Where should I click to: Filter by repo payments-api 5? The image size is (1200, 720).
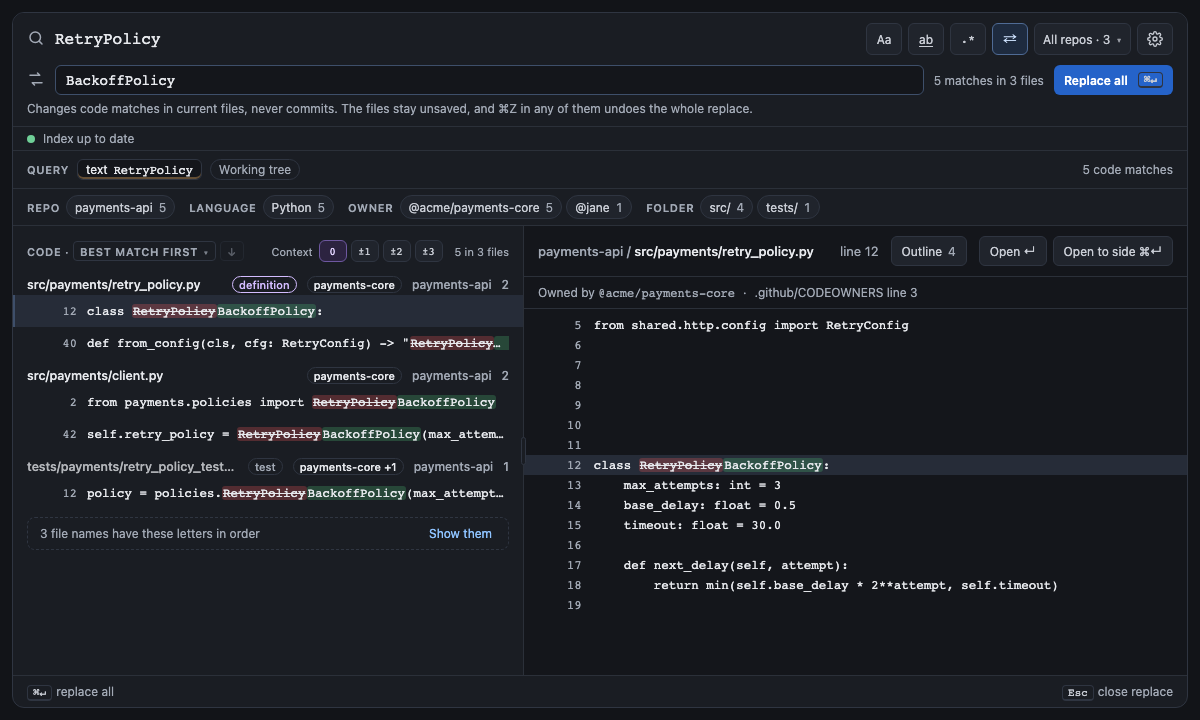121,208
